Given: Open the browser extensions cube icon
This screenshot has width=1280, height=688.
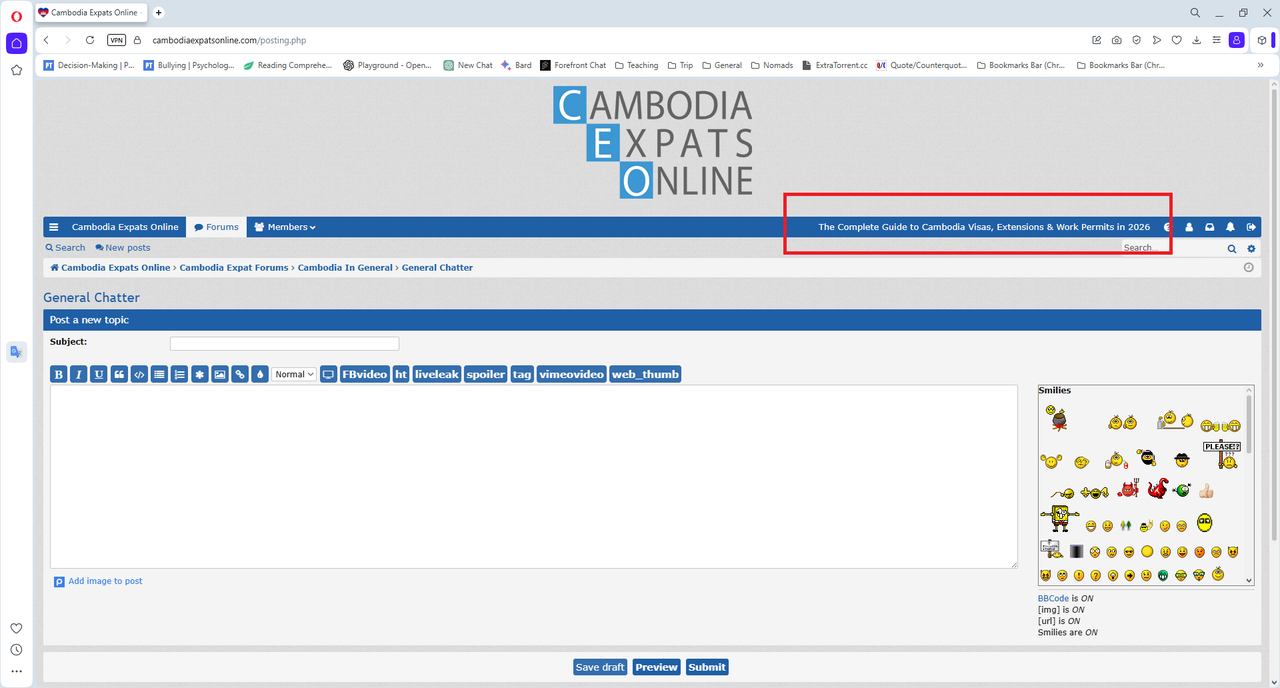Looking at the screenshot, I should [1263, 40].
